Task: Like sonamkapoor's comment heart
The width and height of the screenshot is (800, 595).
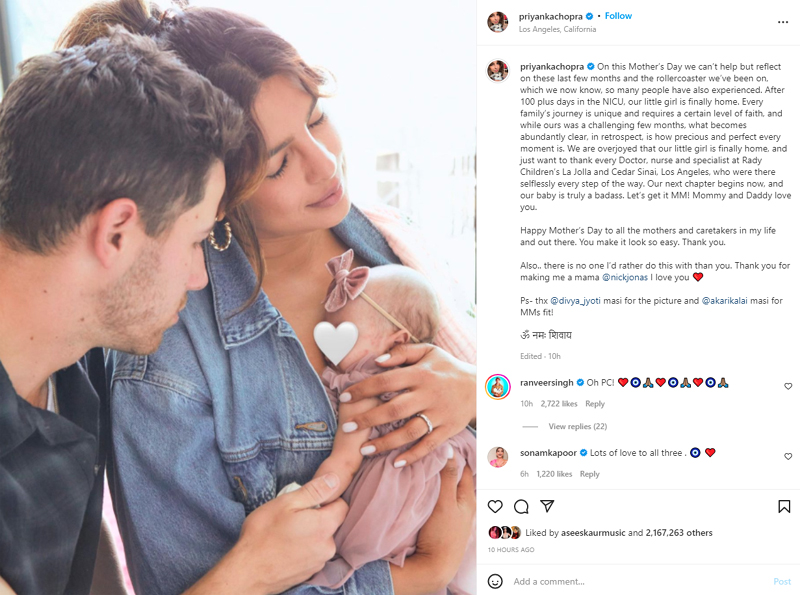Action: point(788,456)
